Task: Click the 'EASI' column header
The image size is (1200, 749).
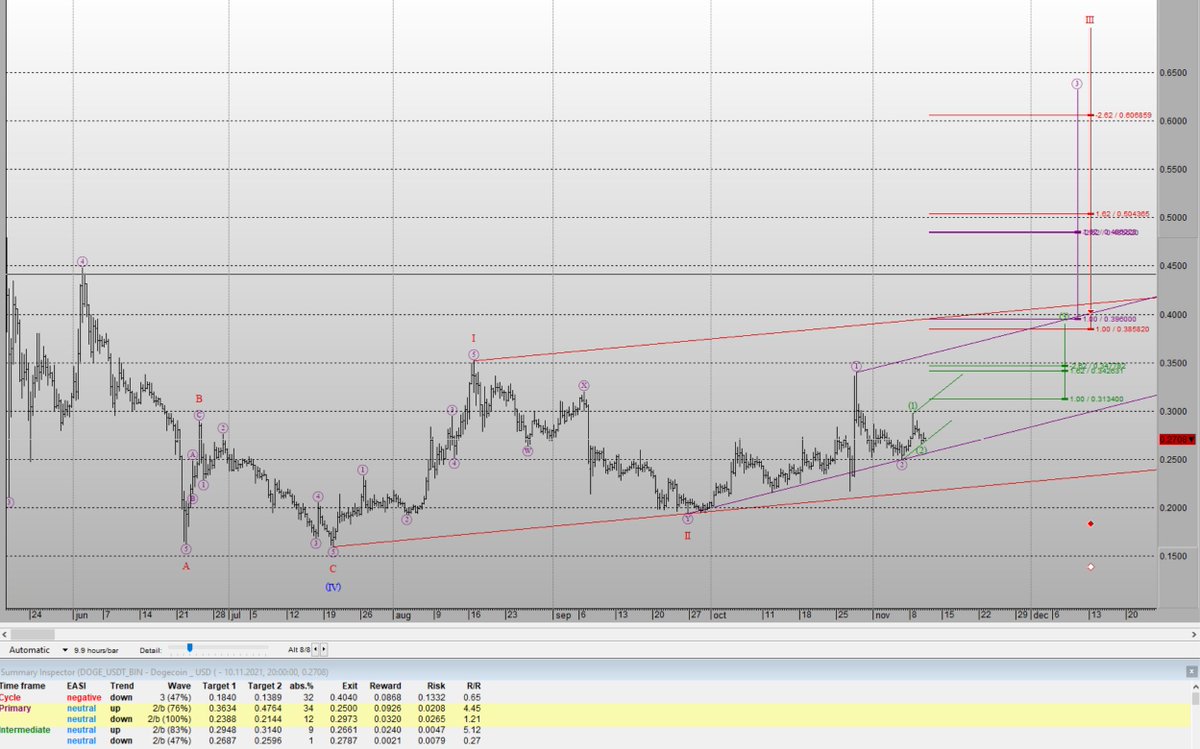Action: (x=77, y=686)
